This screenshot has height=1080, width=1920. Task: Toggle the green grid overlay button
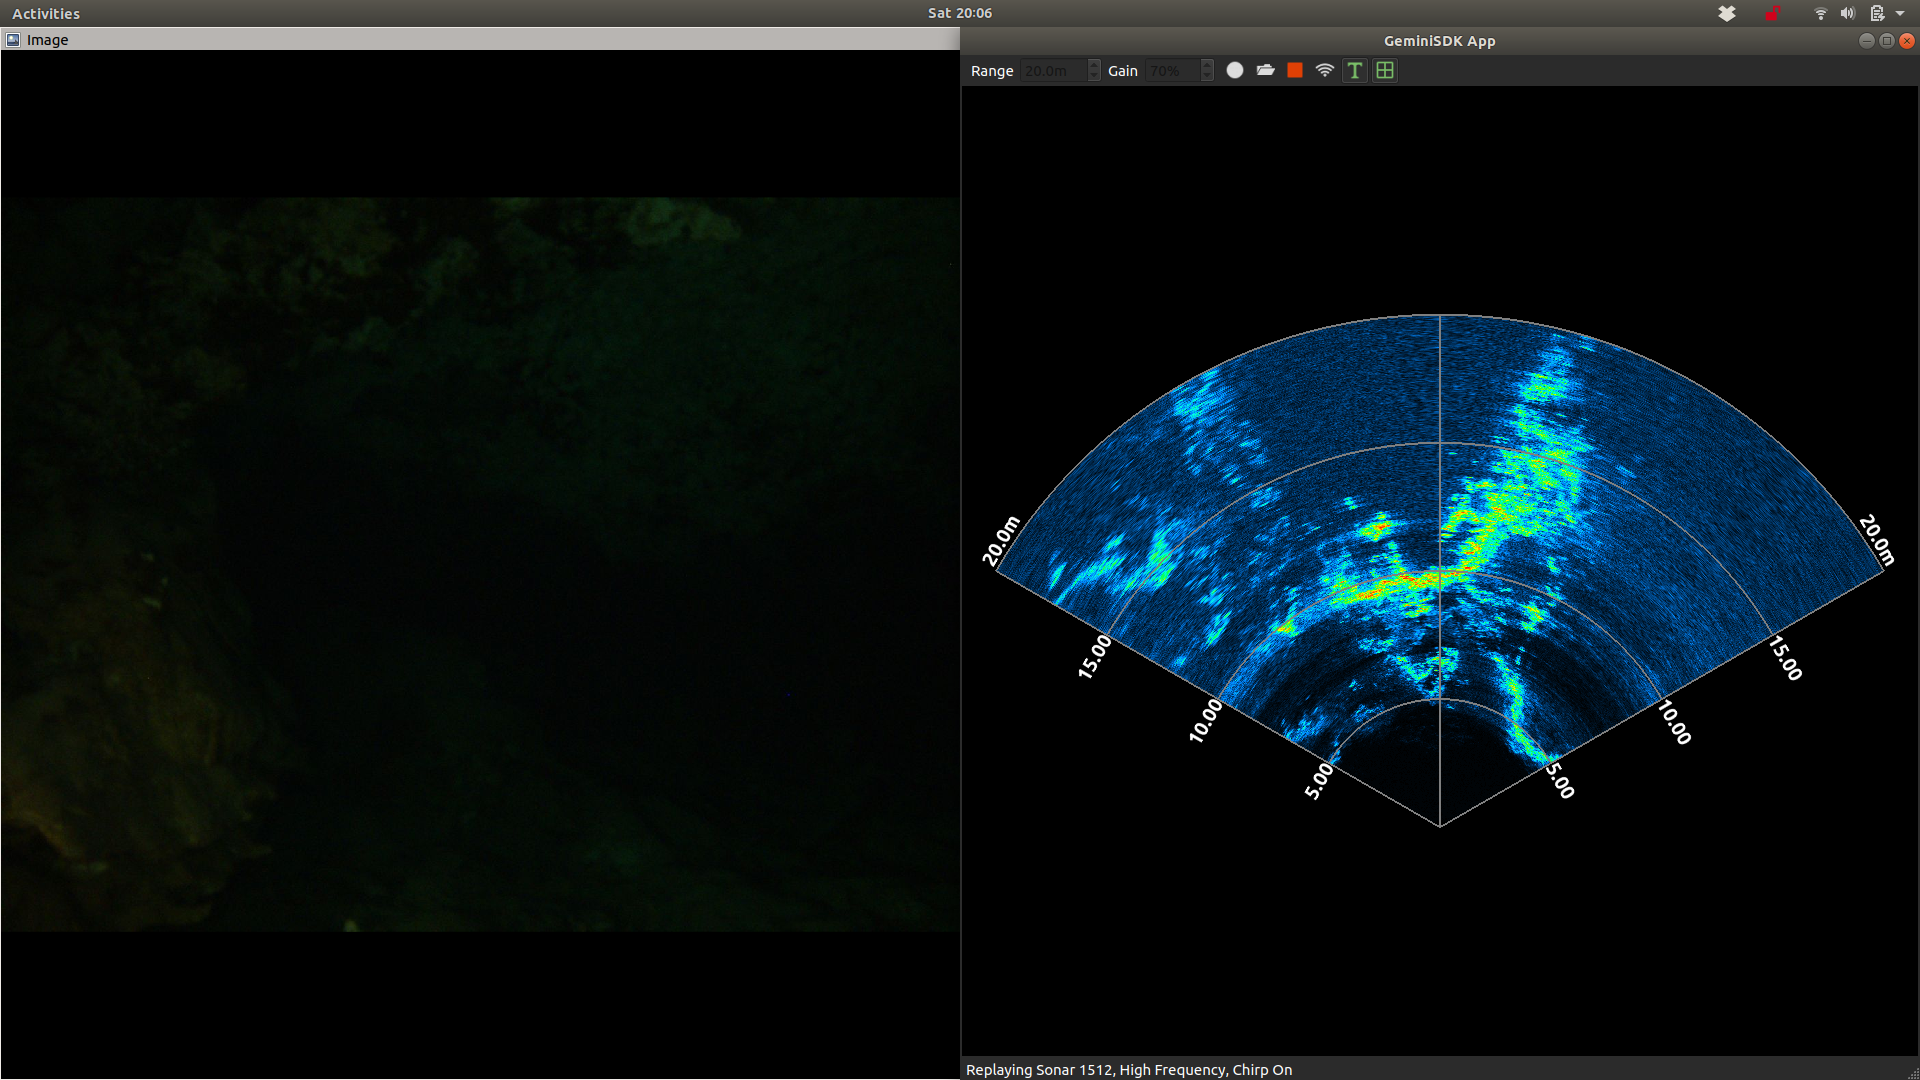[x=1385, y=70]
